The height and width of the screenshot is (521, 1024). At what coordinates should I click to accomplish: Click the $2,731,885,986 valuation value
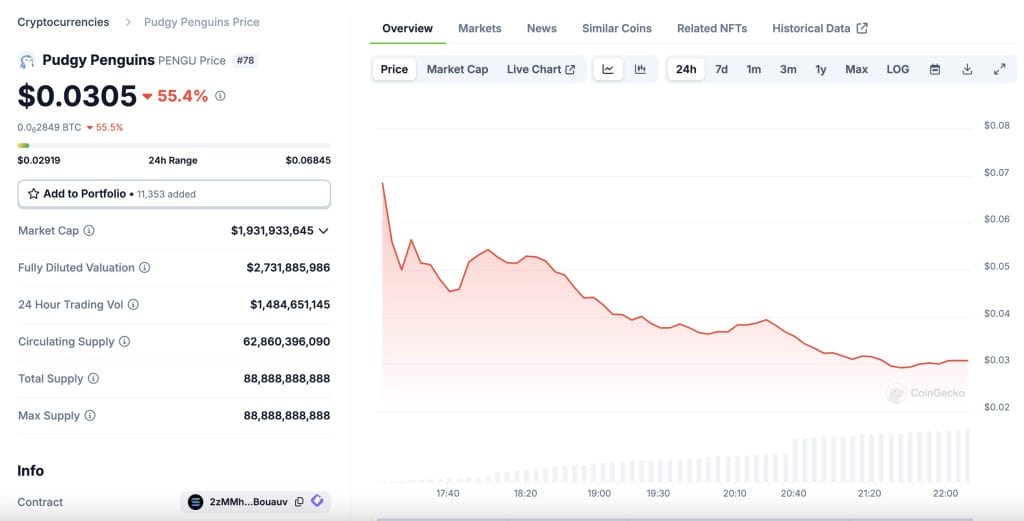pos(288,268)
